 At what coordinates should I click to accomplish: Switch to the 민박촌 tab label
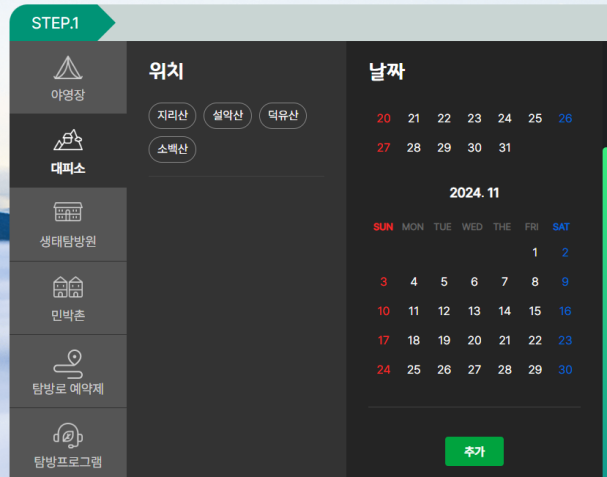pyautogui.click(x=68, y=315)
